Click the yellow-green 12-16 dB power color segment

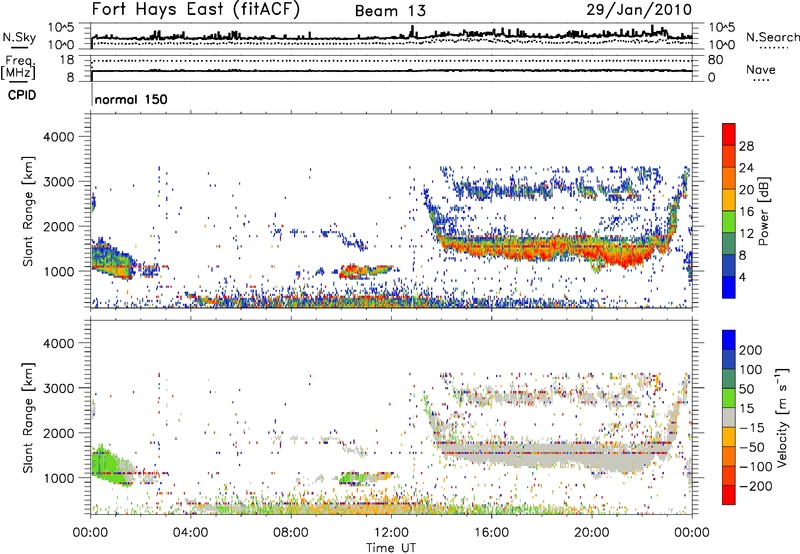[x=729, y=222]
